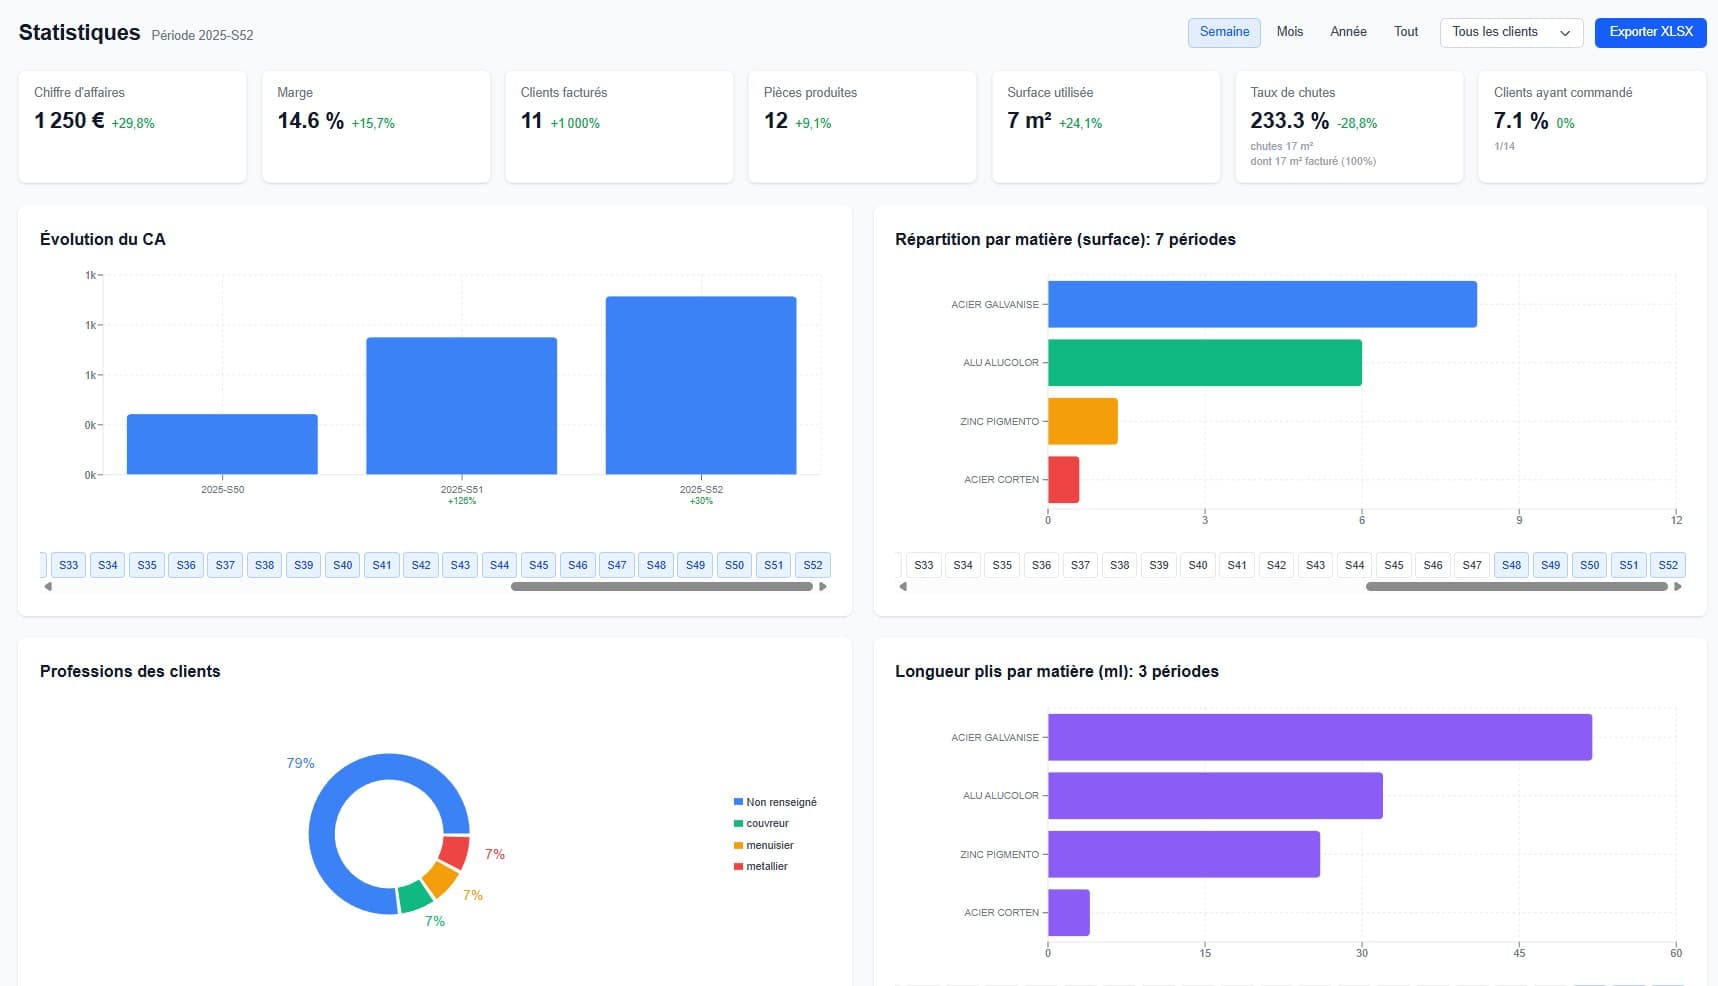
Task: Export statistics with Exporter XLSX
Action: [1651, 32]
